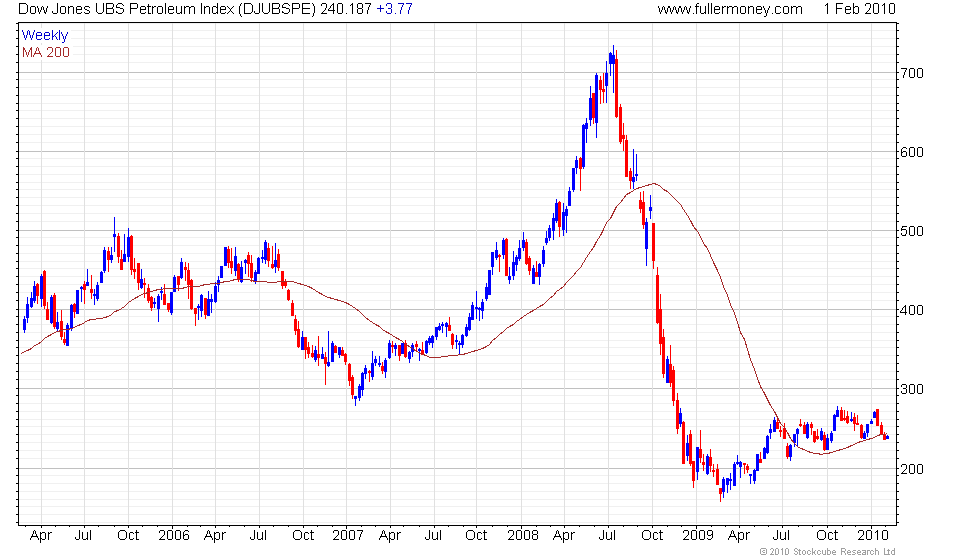
Task: Click the 300 y-axis label
Action: [912, 389]
